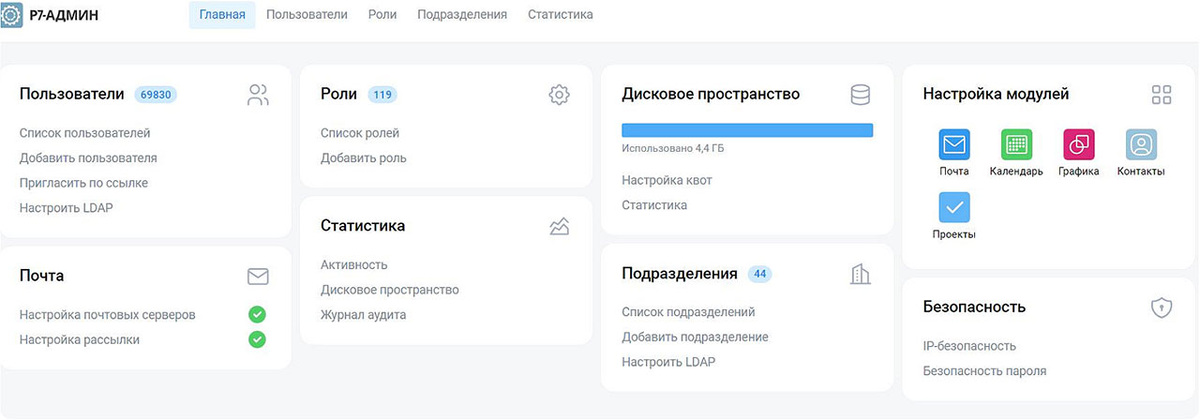Click the gear icon in Роли card
This screenshot has height=420, width=1200.
559,95
